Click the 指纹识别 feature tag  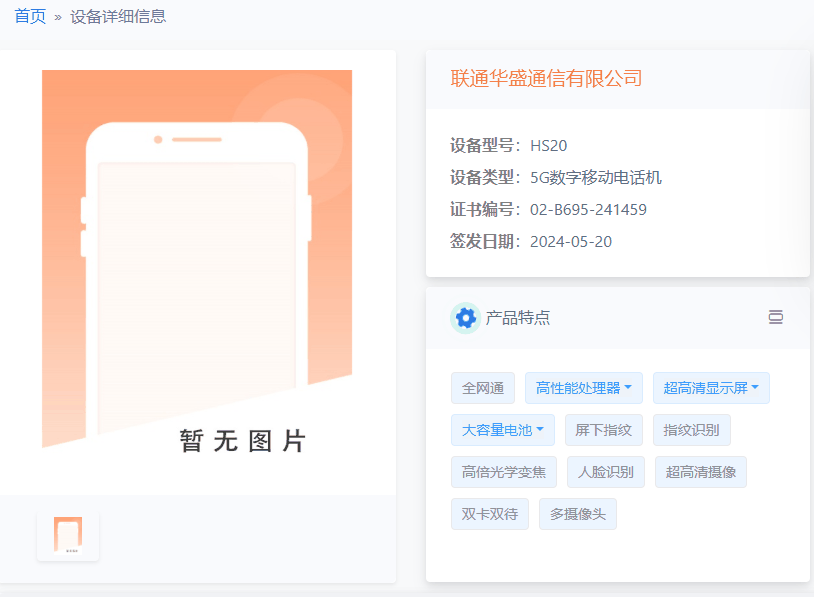click(x=692, y=430)
